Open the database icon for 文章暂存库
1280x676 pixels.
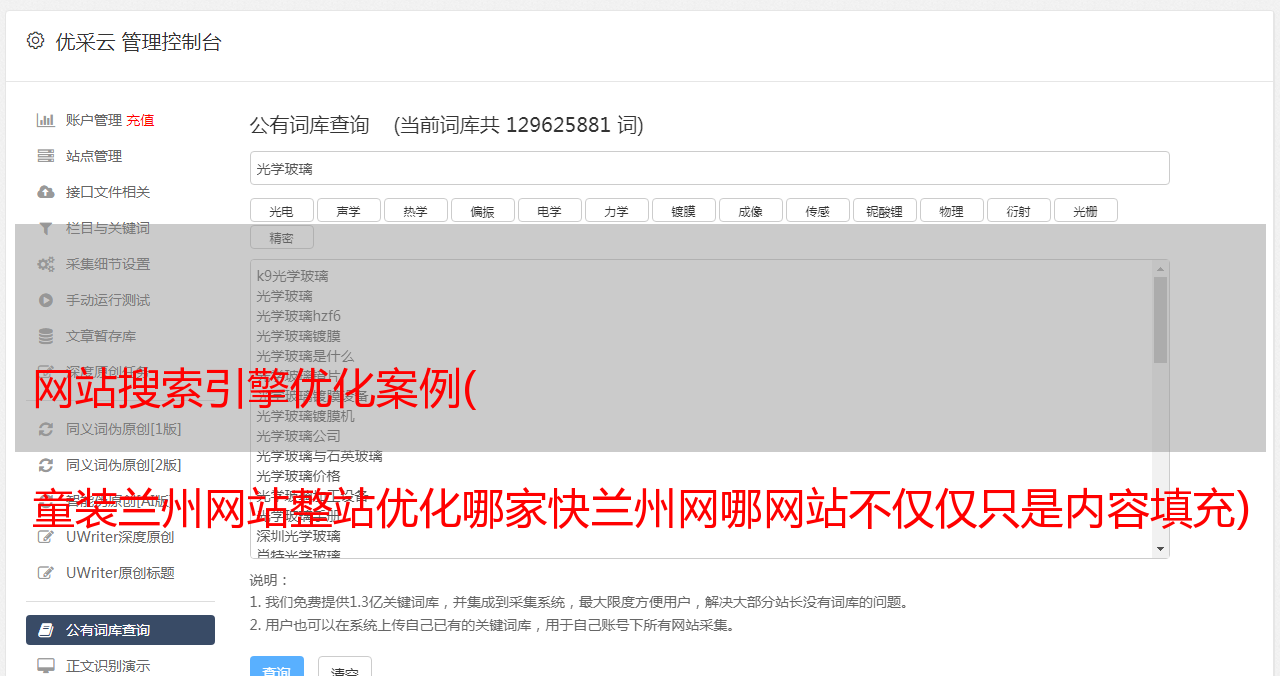click(x=46, y=336)
